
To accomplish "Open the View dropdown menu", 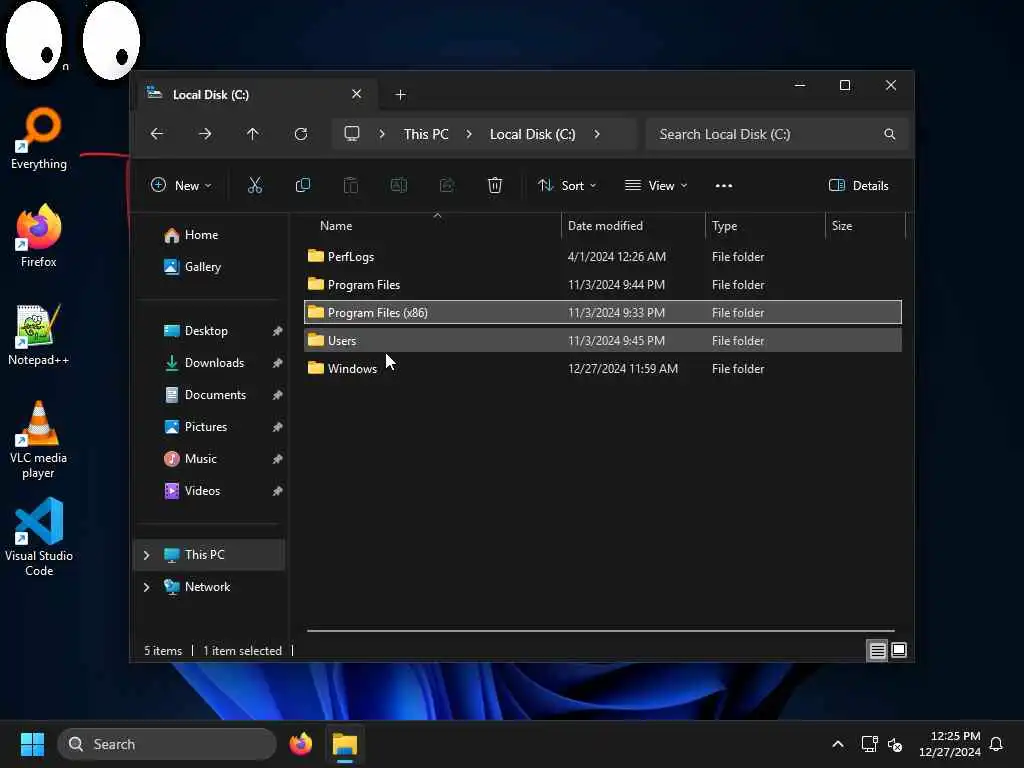I will click(x=656, y=185).
